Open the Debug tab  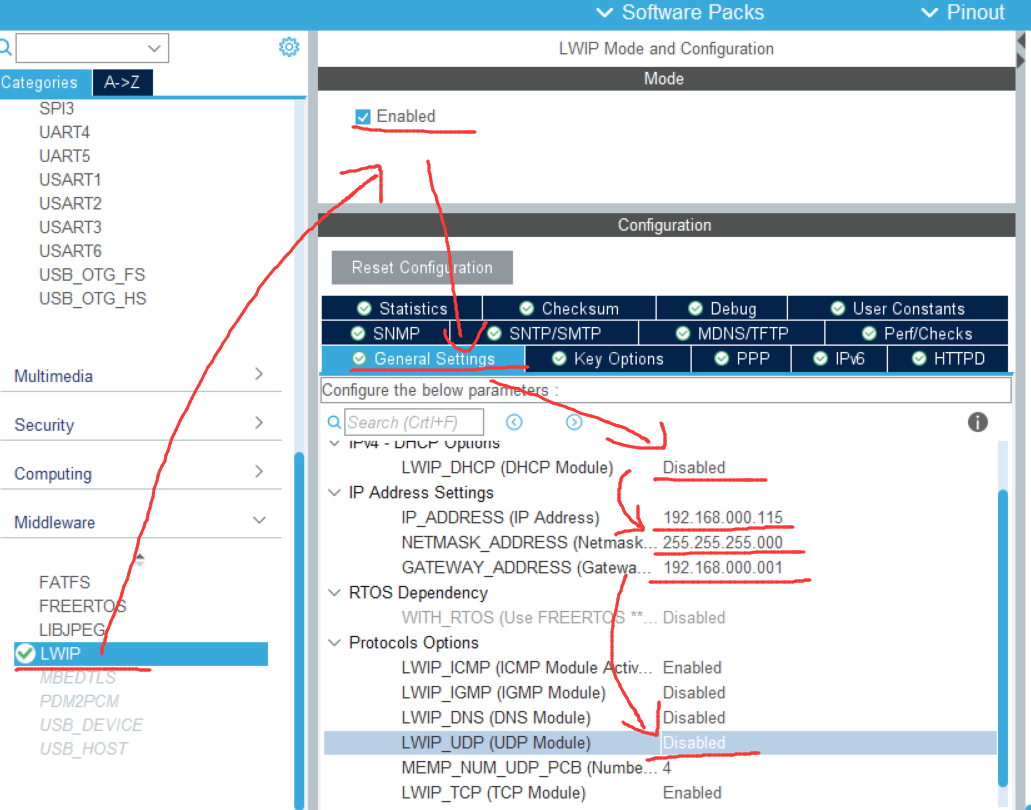pyautogui.click(x=722, y=308)
